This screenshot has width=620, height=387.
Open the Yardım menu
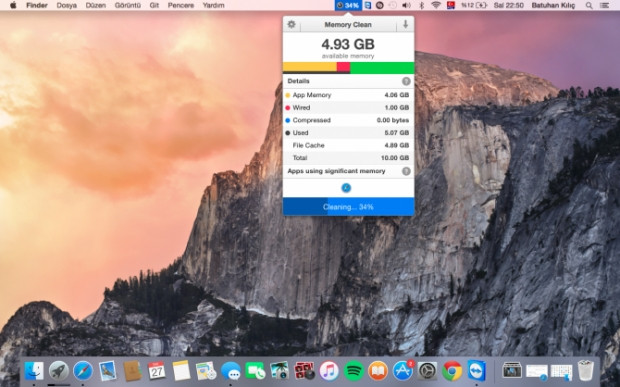point(214,6)
